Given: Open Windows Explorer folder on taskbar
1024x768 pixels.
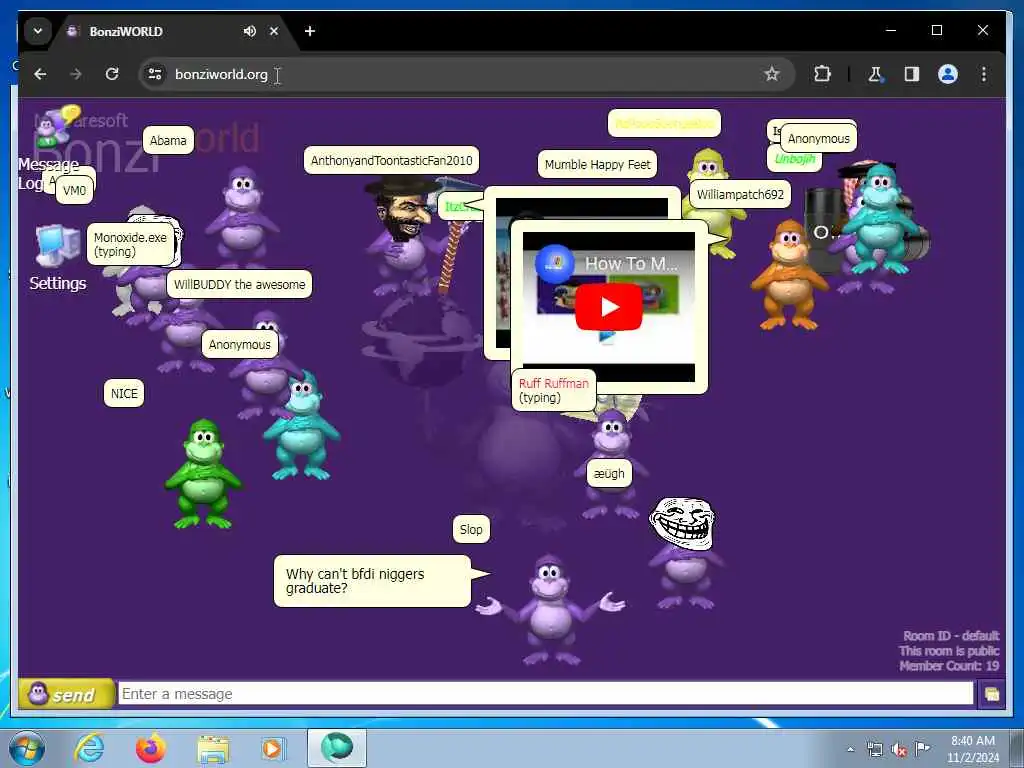Looking at the screenshot, I should (x=213, y=749).
